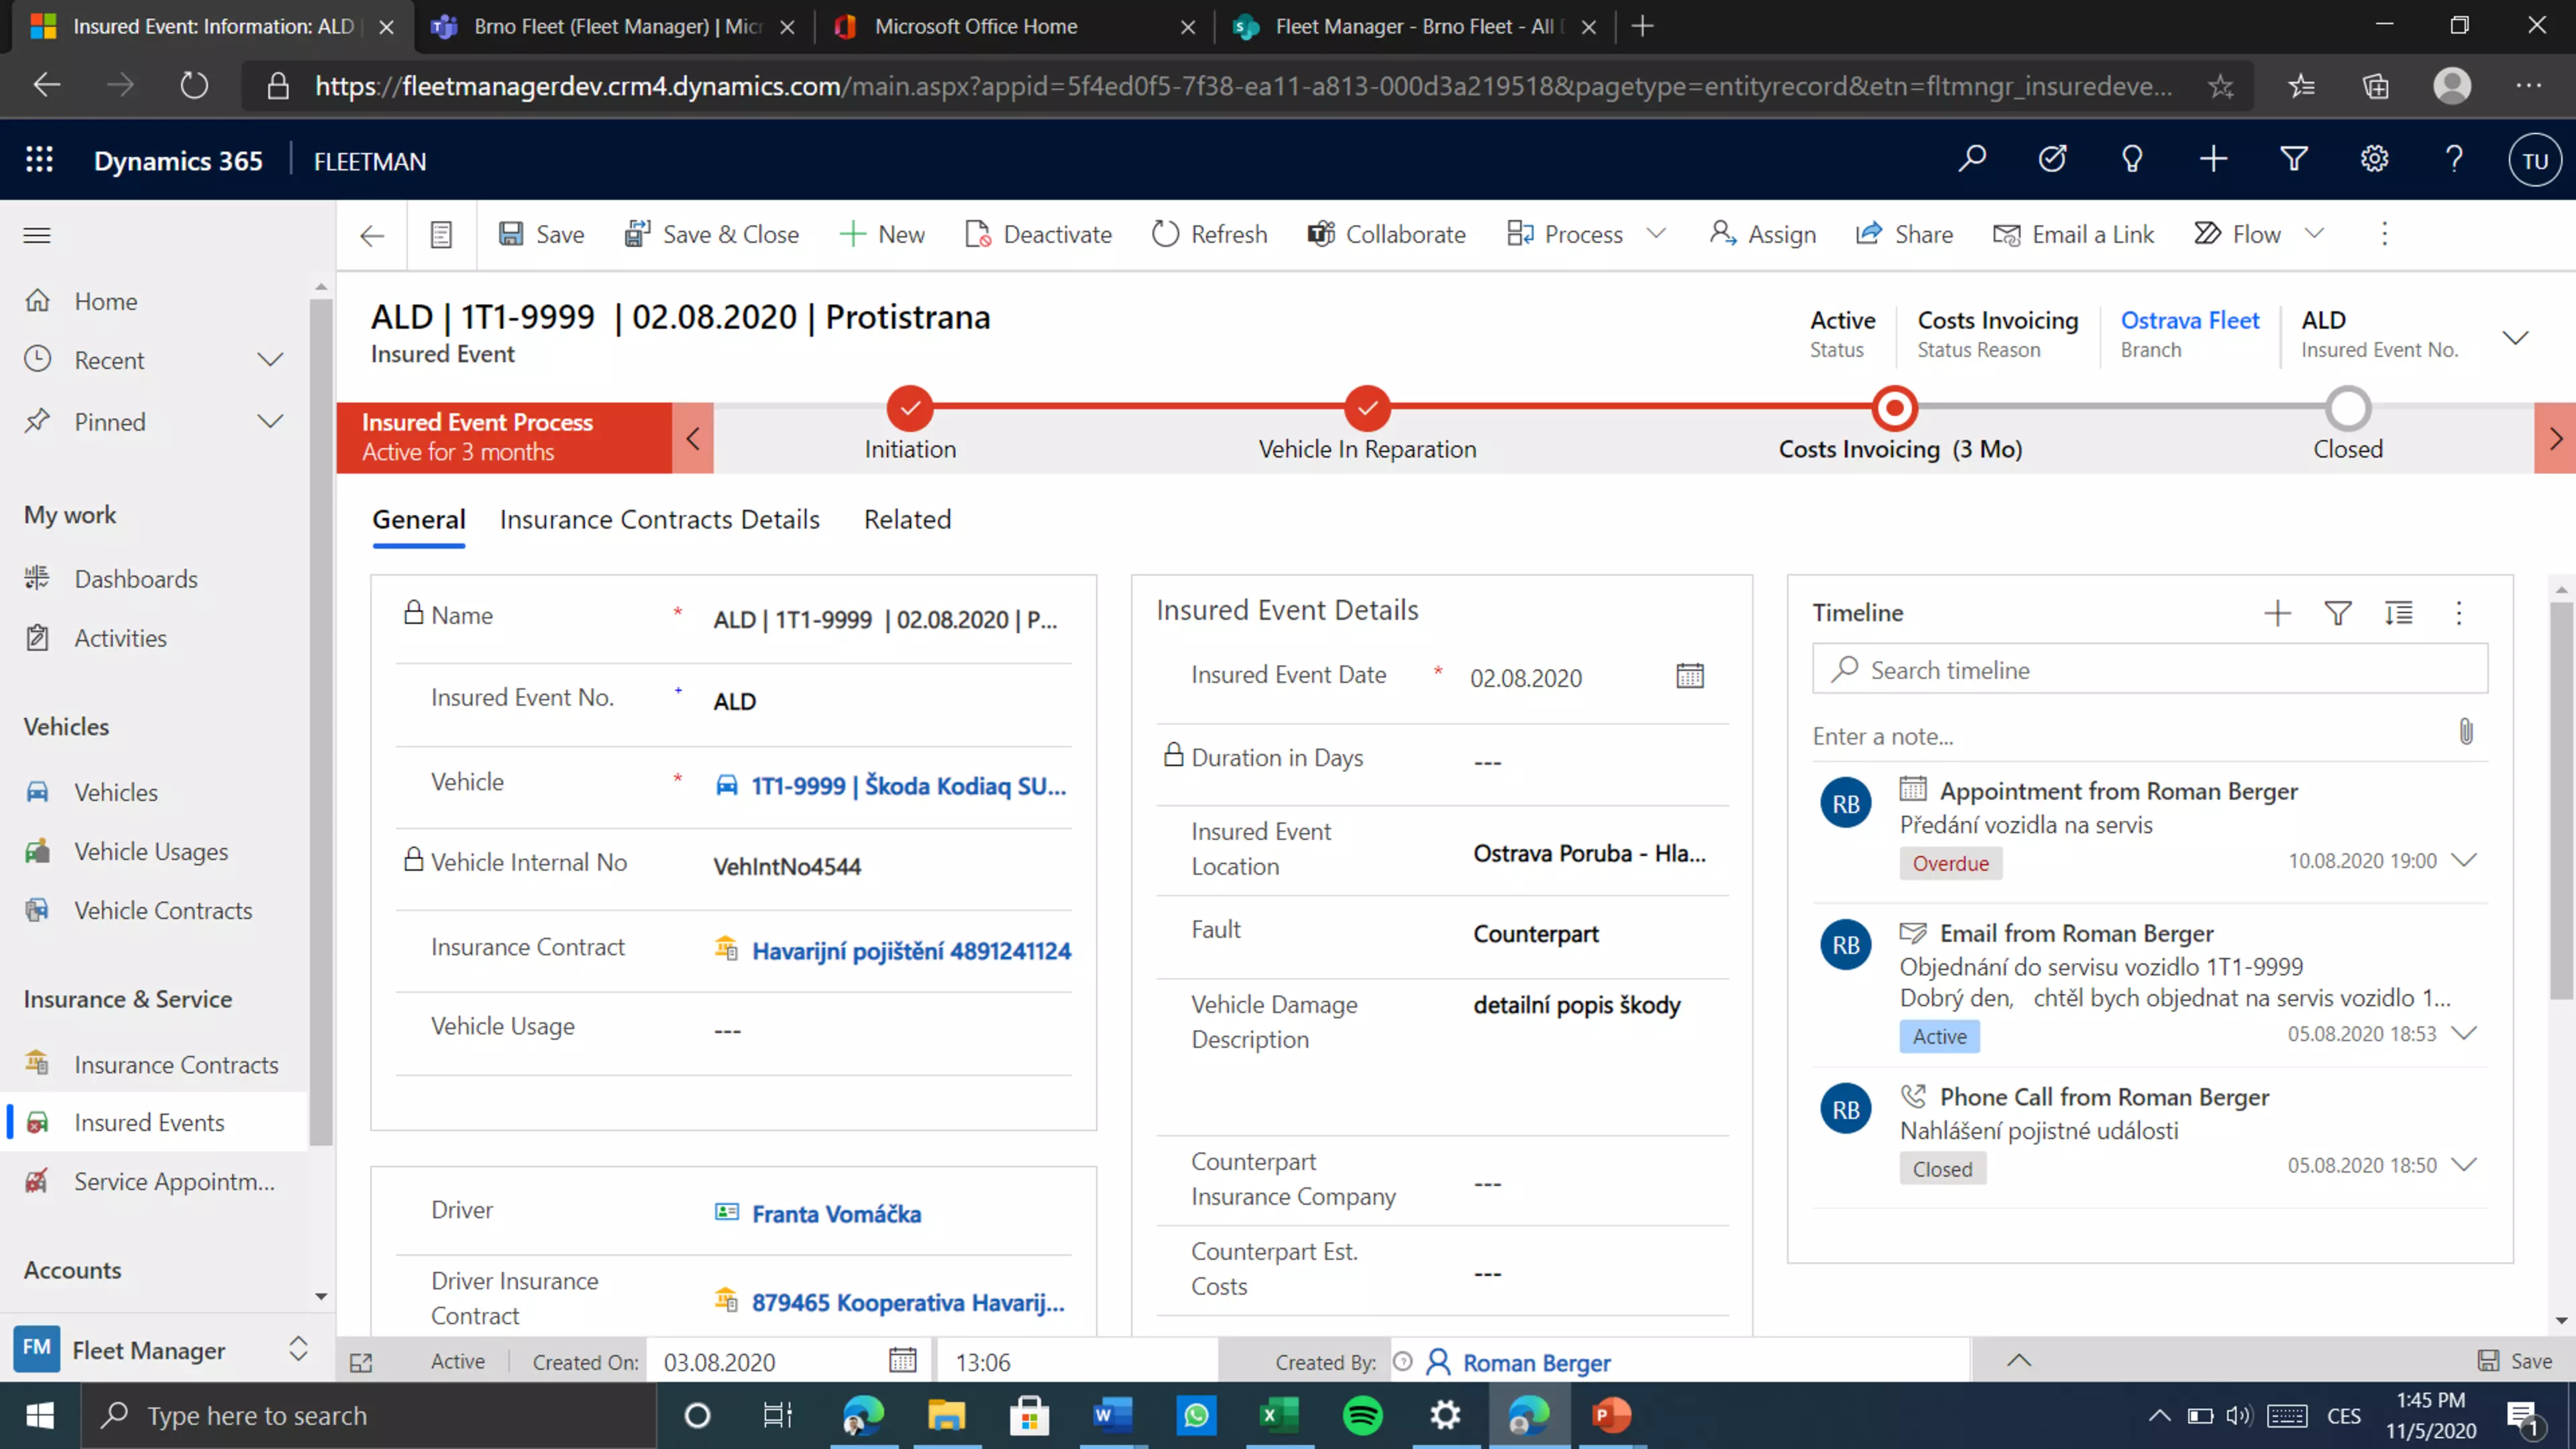Pop out form with footer expand icon
This screenshot has width=2576, height=1449.
361,1362
